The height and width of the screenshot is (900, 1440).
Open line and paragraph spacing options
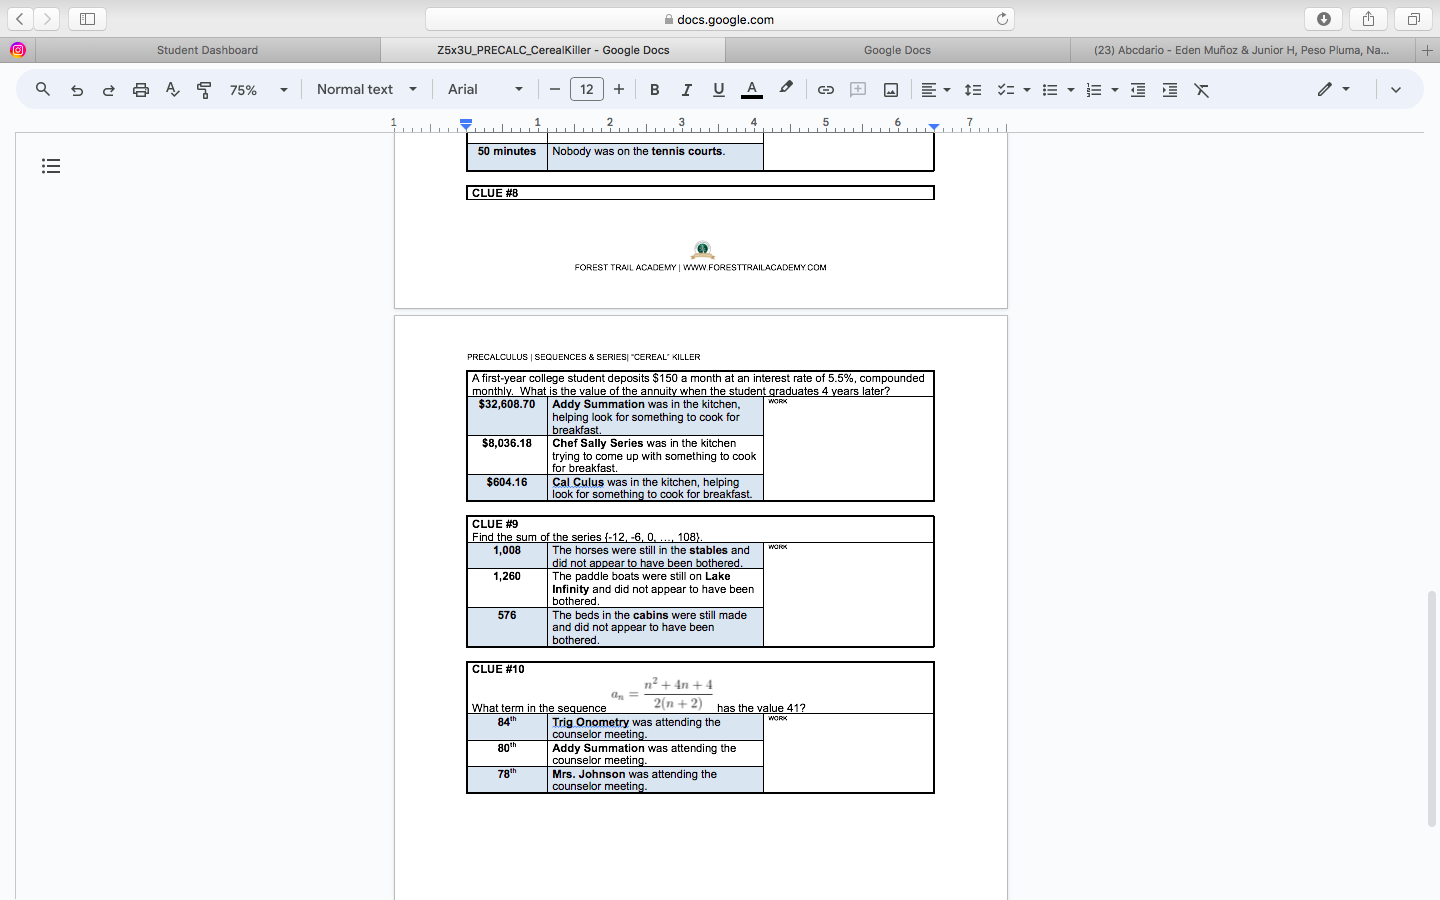[972, 90]
